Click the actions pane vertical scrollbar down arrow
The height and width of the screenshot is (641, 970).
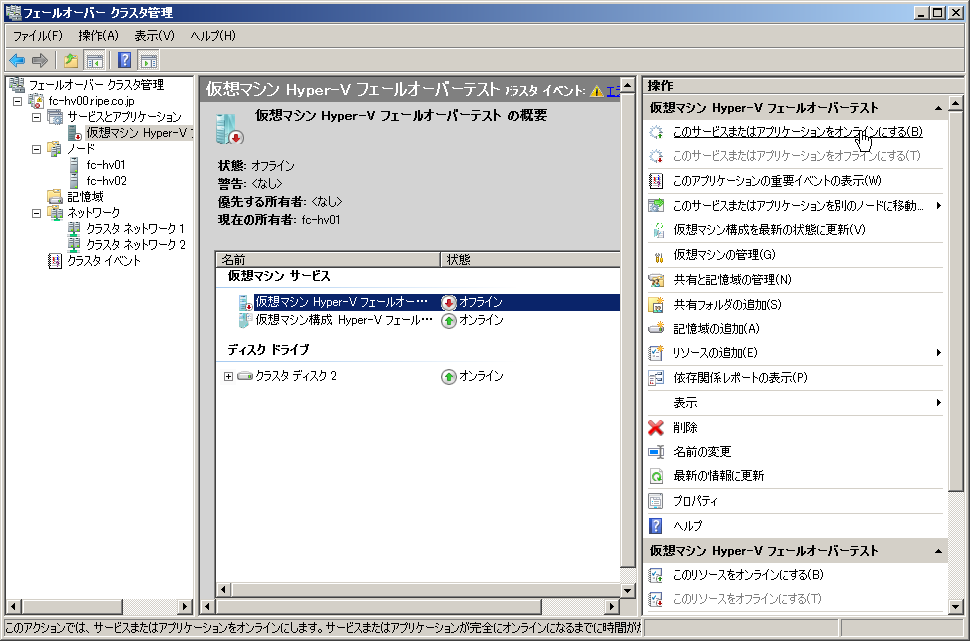[955, 607]
